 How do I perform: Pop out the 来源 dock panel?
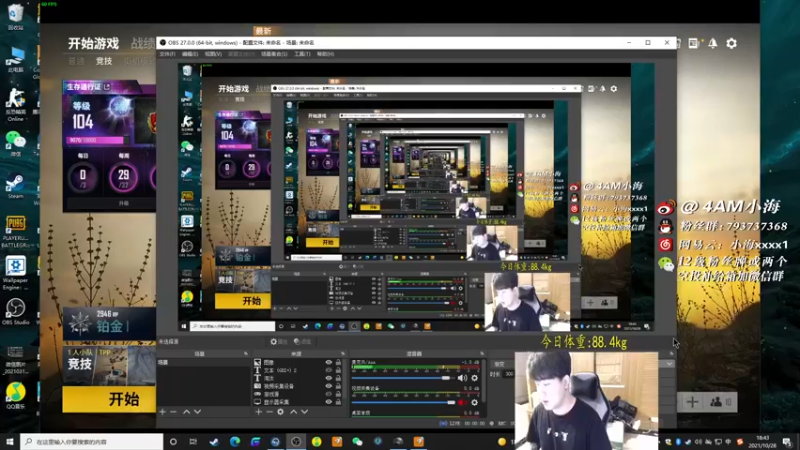tap(343, 354)
